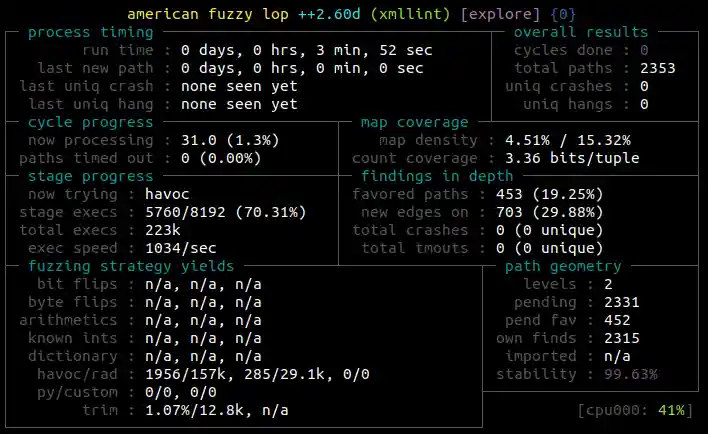Select total execs value '223k'
The image size is (708, 434).
click(x=163, y=230)
